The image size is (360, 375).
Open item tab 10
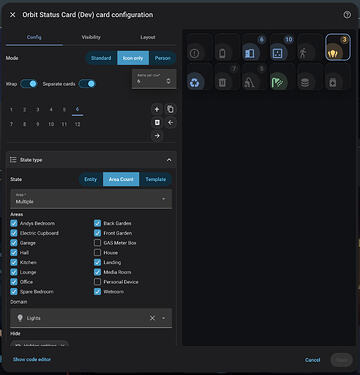click(x=51, y=124)
